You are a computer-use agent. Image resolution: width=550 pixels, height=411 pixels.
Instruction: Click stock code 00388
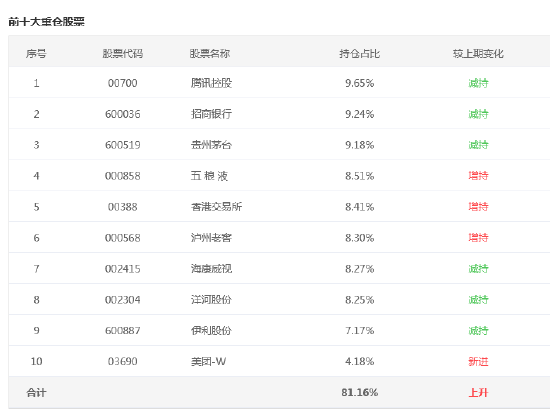tap(122, 207)
